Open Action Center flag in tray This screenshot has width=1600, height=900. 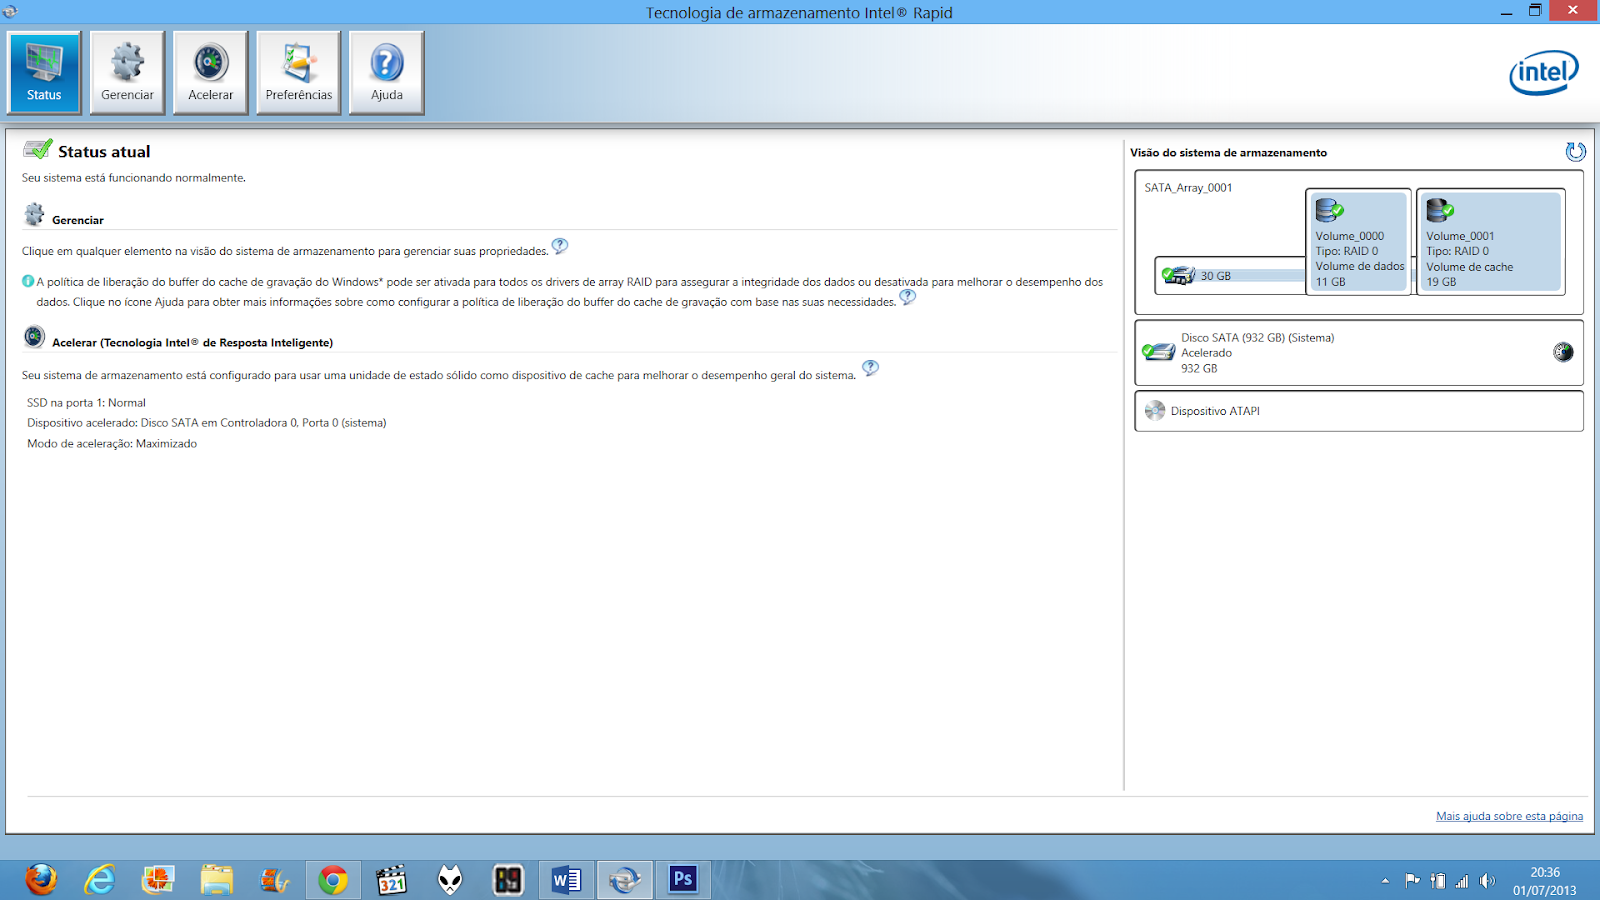pyautogui.click(x=1412, y=881)
